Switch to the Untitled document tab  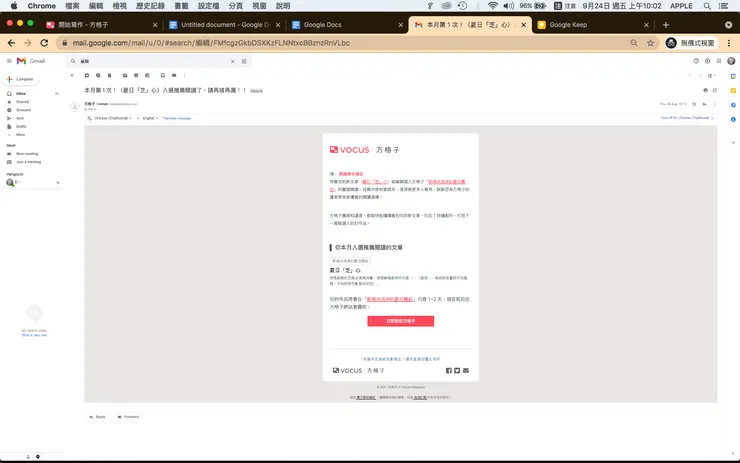click(224, 25)
